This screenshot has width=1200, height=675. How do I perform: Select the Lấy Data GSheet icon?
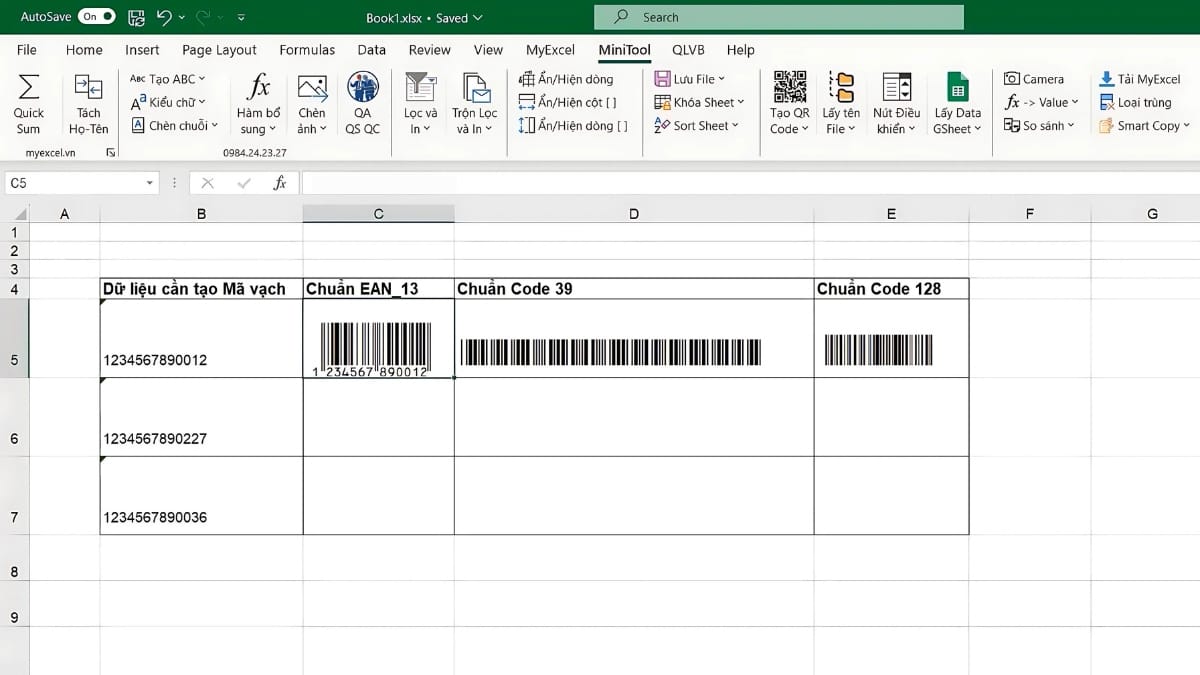(957, 88)
